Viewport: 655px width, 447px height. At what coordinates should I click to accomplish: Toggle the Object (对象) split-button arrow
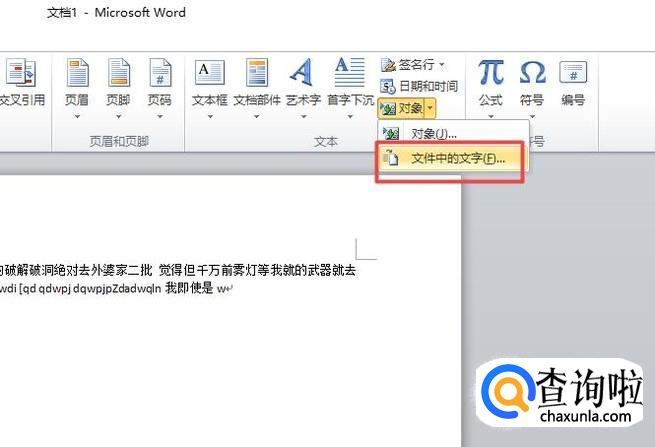click(431, 109)
